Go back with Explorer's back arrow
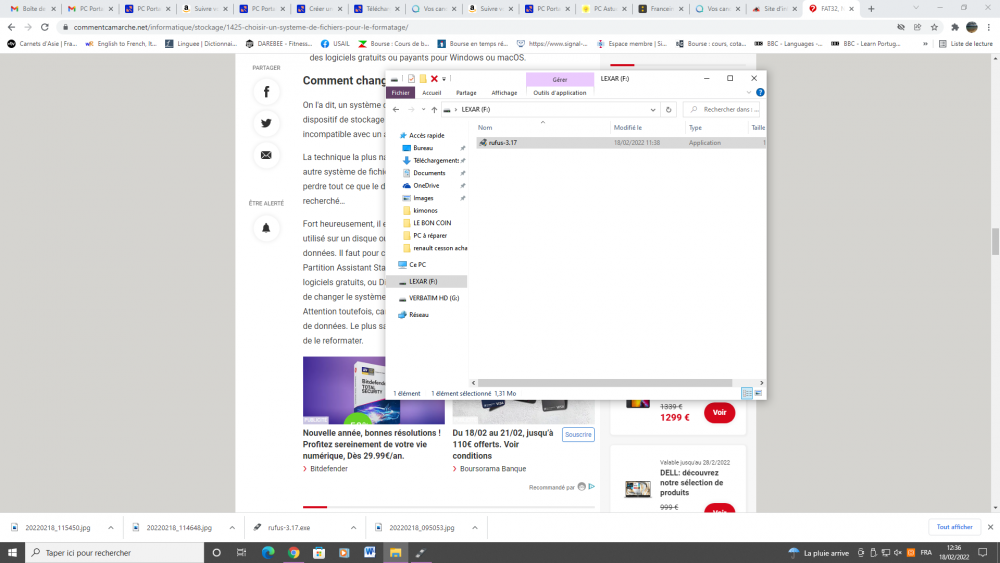 click(x=396, y=110)
